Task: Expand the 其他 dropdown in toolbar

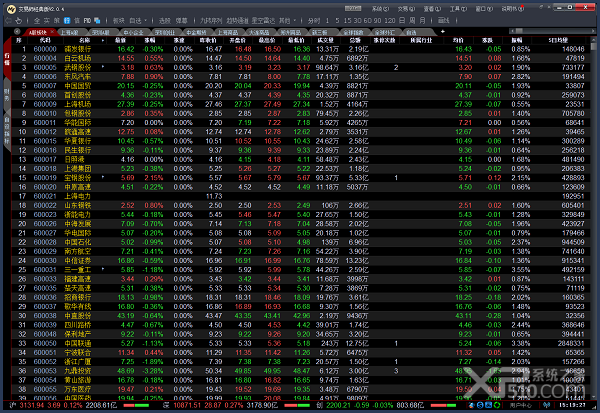Action: [287, 21]
